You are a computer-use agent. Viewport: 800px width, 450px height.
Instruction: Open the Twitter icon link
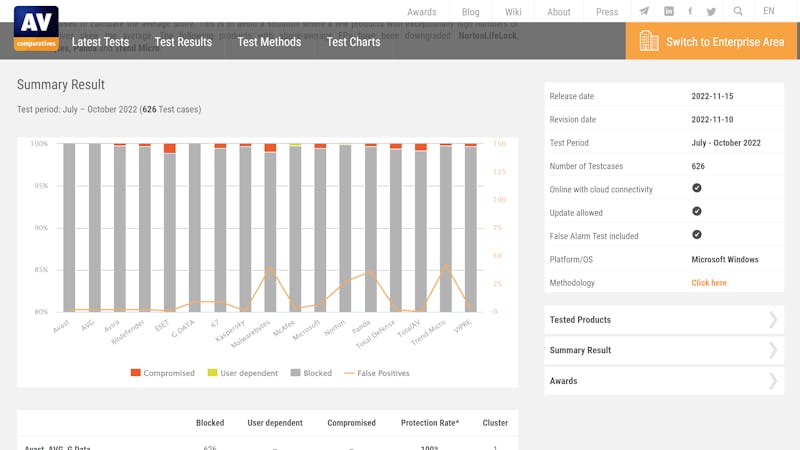tap(711, 11)
